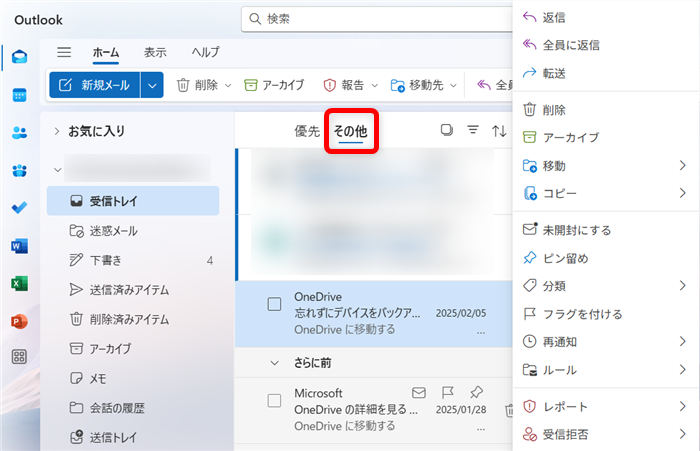Open the People contacts icon
This screenshot has height=451, width=700.
pos(19,132)
